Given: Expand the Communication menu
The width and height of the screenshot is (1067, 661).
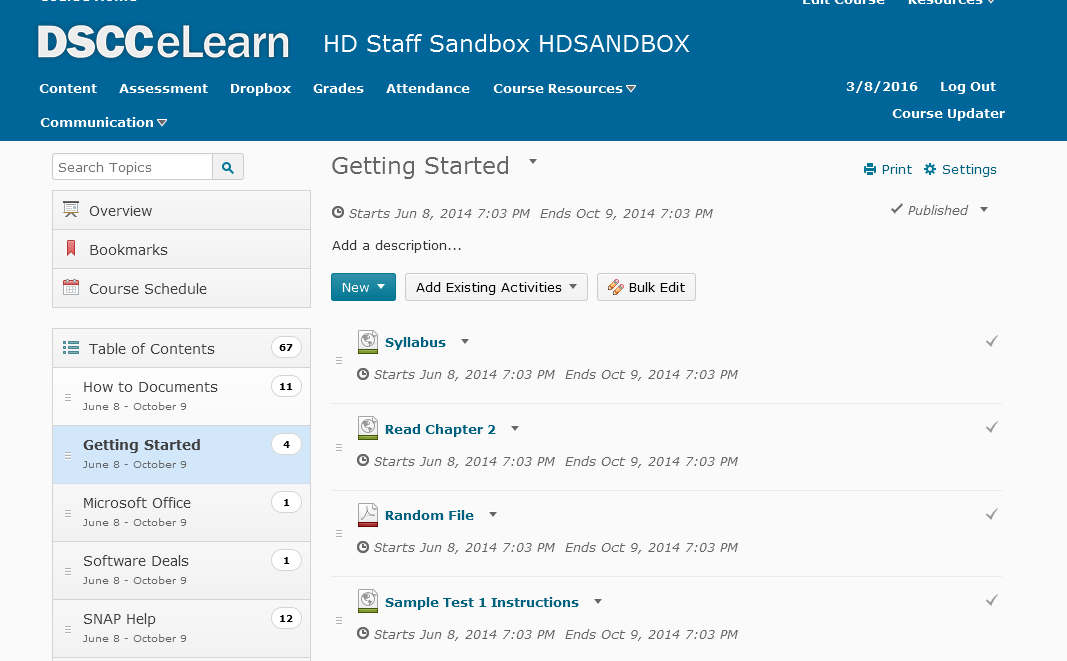Looking at the screenshot, I should (103, 123).
